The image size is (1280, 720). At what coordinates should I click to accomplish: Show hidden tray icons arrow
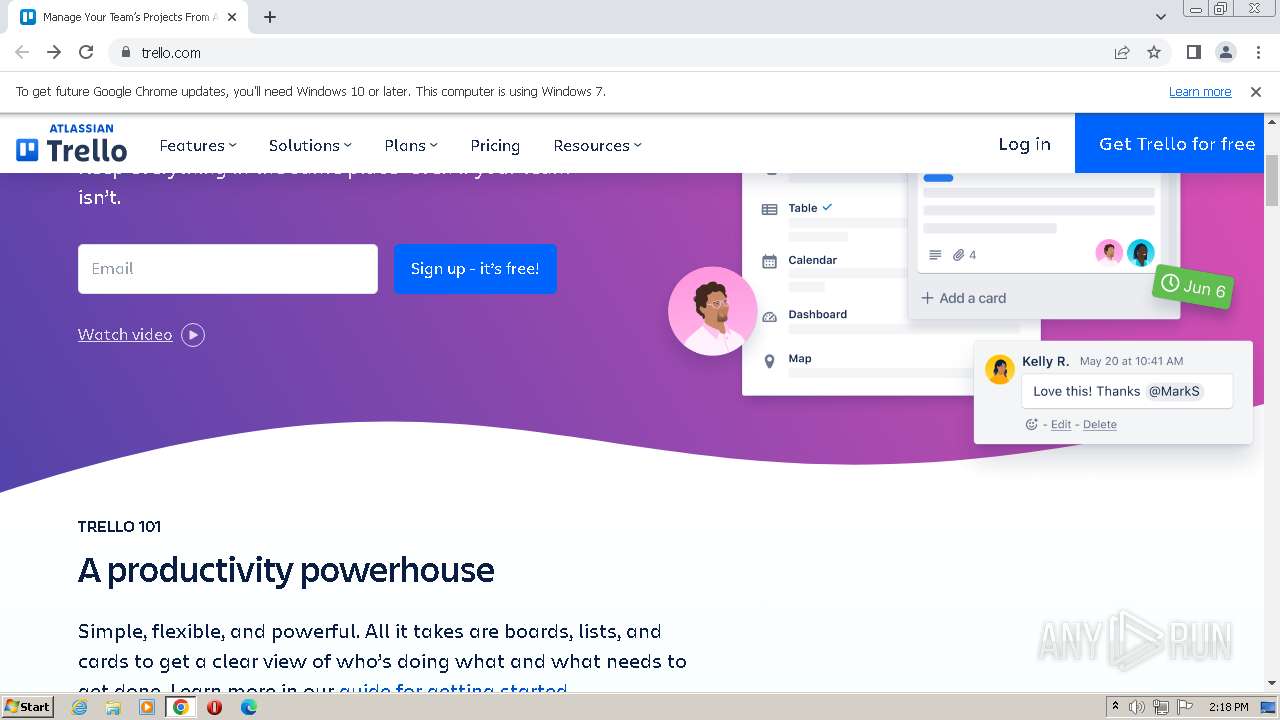[x=1115, y=707]
